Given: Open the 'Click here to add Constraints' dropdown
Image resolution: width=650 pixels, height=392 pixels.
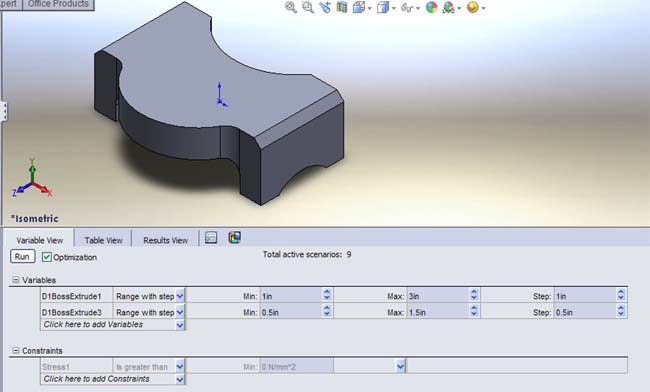Looking at the screenshot, I should tap(180, 379).
